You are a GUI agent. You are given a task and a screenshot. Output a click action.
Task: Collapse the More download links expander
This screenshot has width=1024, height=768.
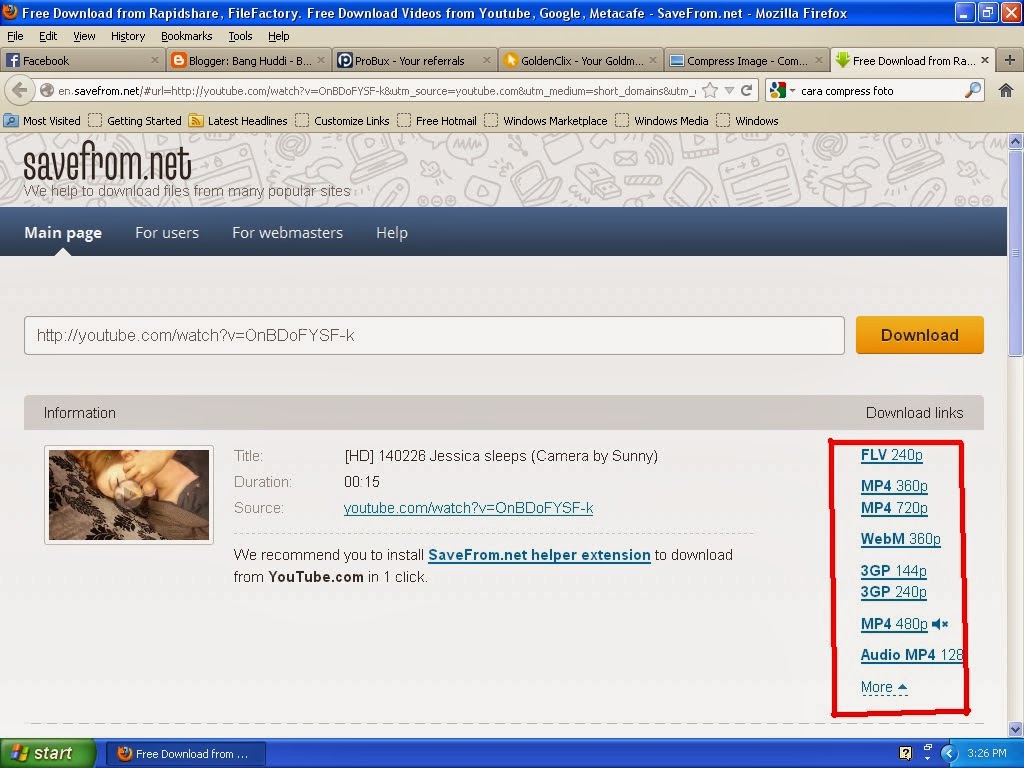pos(884,687)
